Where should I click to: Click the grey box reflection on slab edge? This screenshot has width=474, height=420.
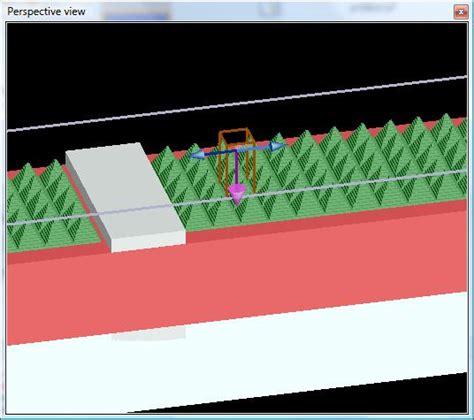[x=148, y=334]
